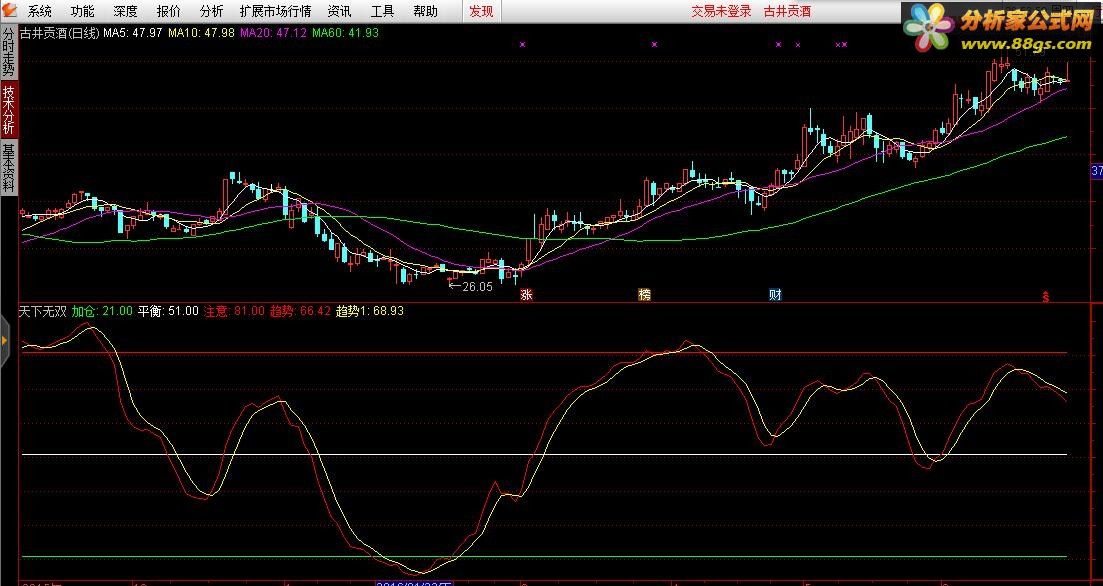Click the 趋势: 66.42 indicator value
This screenshot has width=1103, height=586.
point(300,311)
